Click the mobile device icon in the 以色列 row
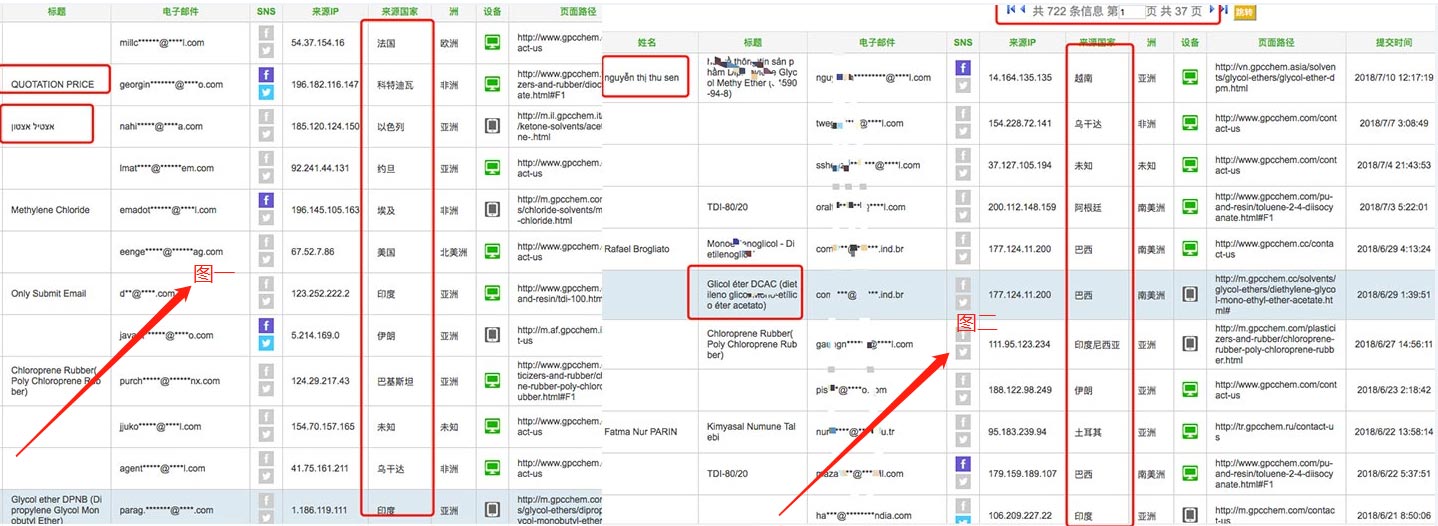 pyautogui.click(x=492, y=126)
